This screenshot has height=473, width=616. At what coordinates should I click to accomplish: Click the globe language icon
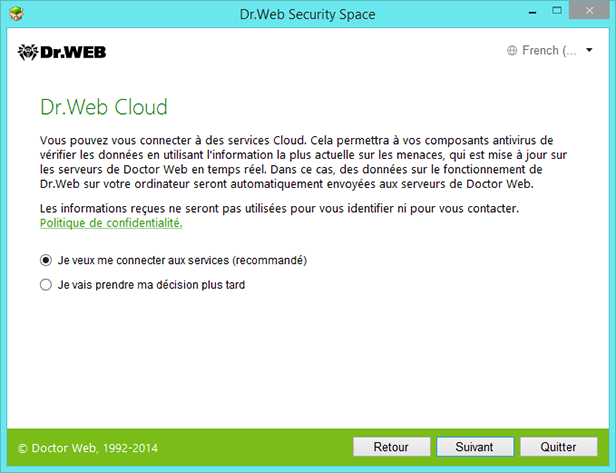click(512, 50)
